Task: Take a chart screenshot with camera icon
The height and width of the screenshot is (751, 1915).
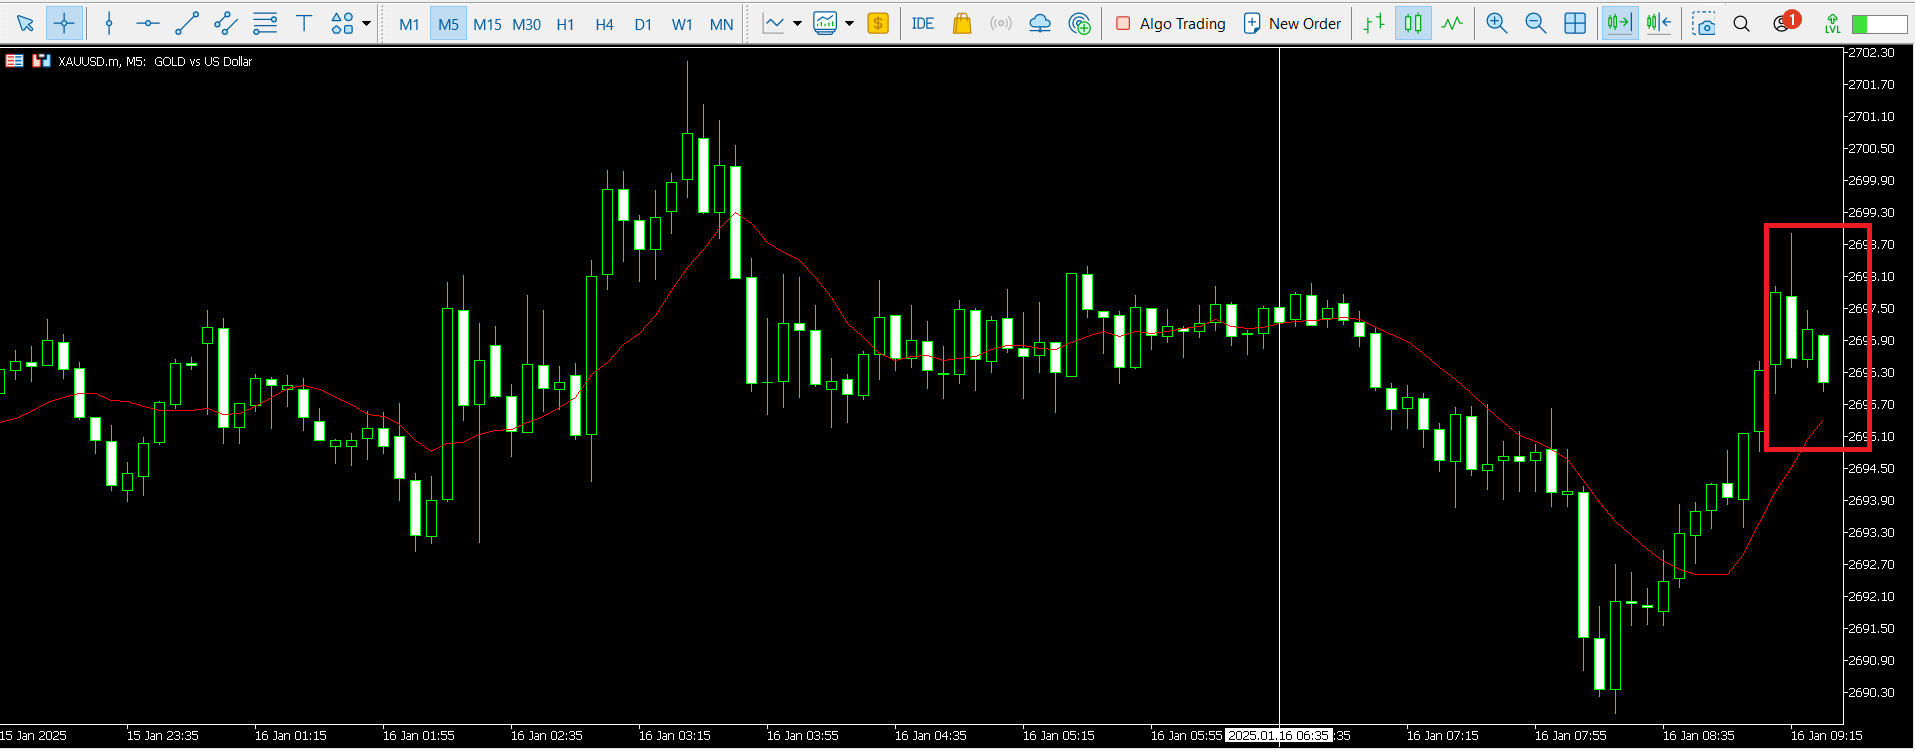Action: point(1703,23)
